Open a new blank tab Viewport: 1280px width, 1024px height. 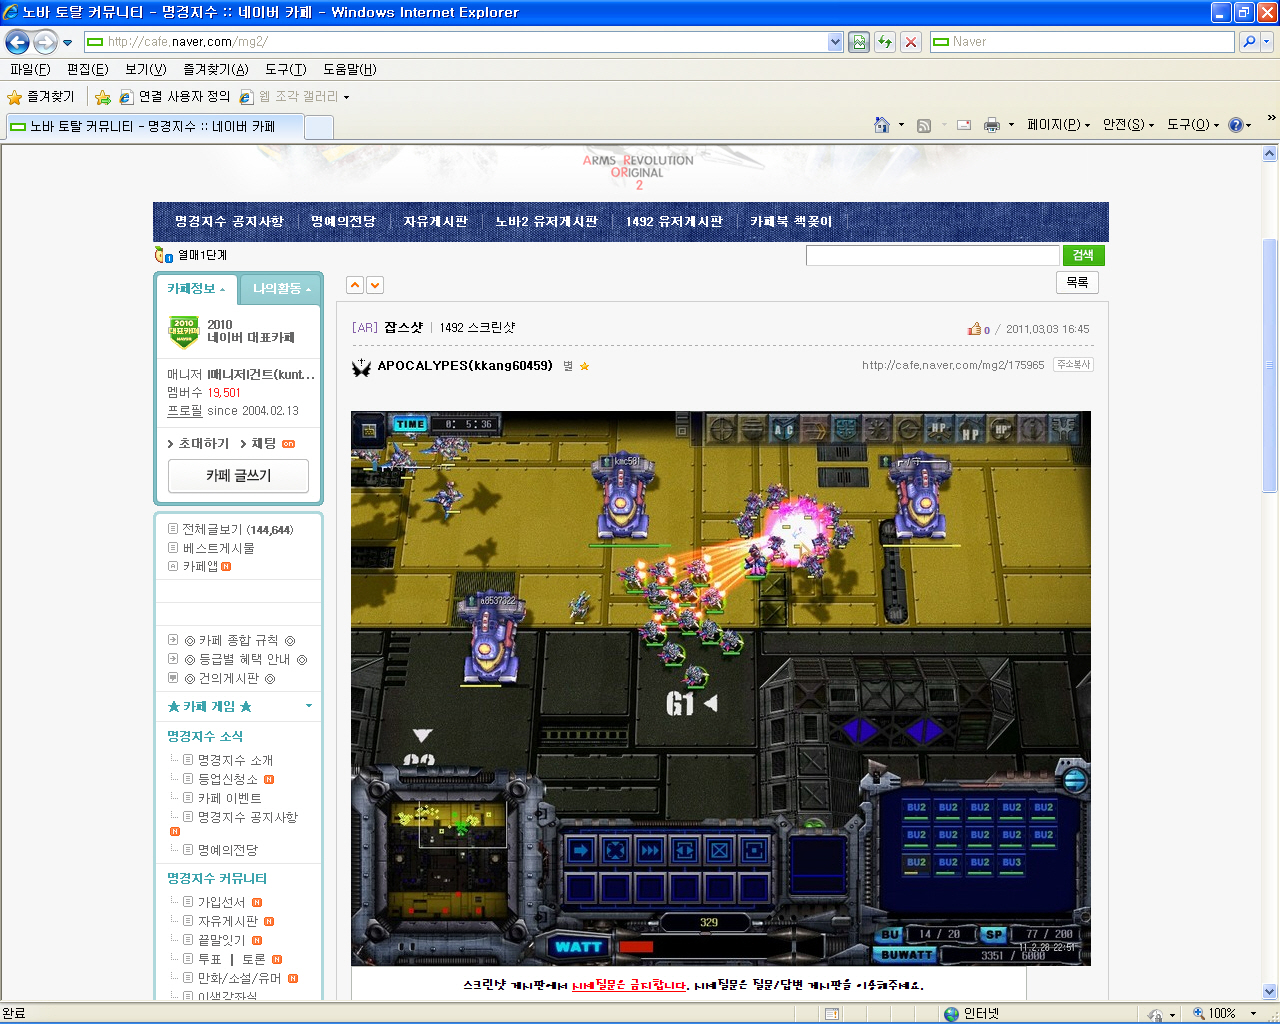coord(319,127)
